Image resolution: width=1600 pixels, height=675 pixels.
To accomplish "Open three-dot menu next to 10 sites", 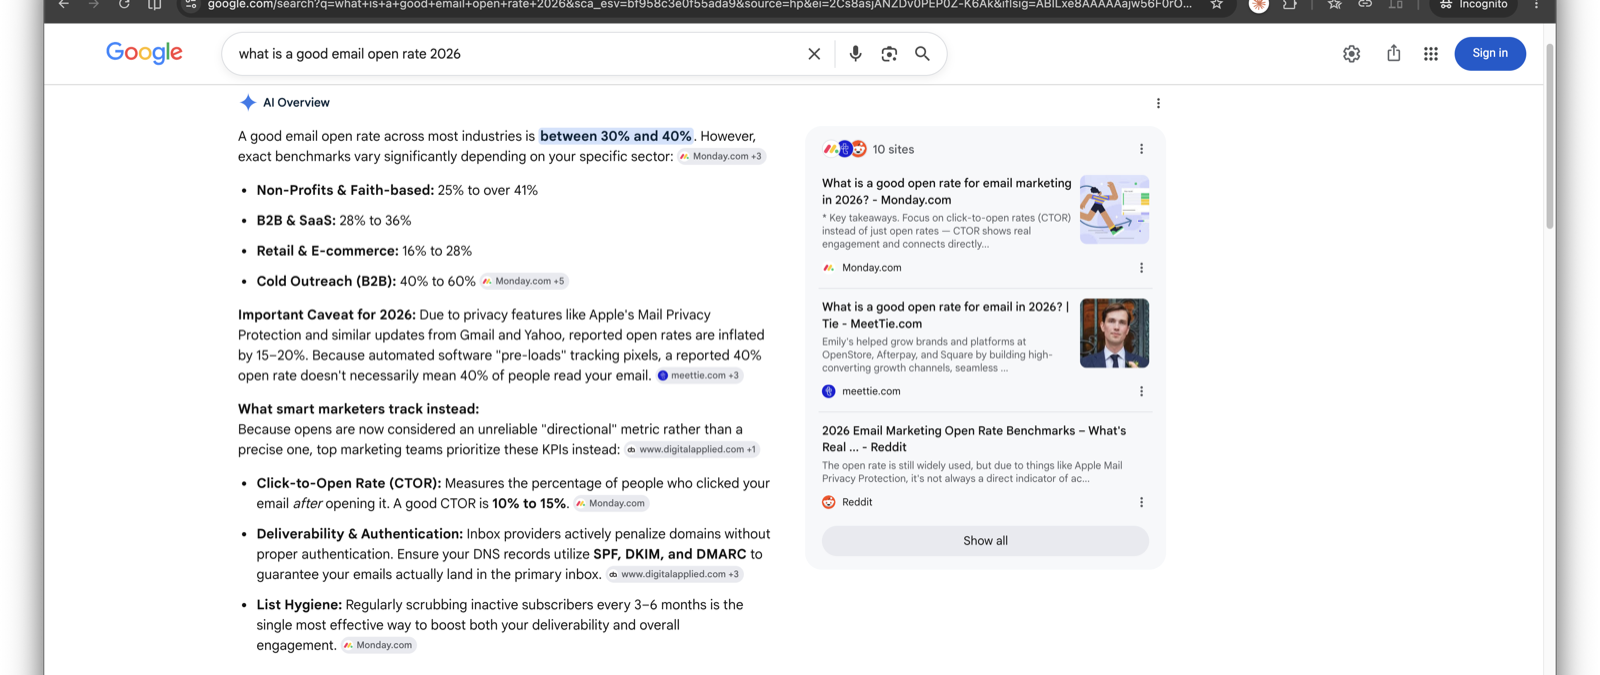I will 1141,149.
